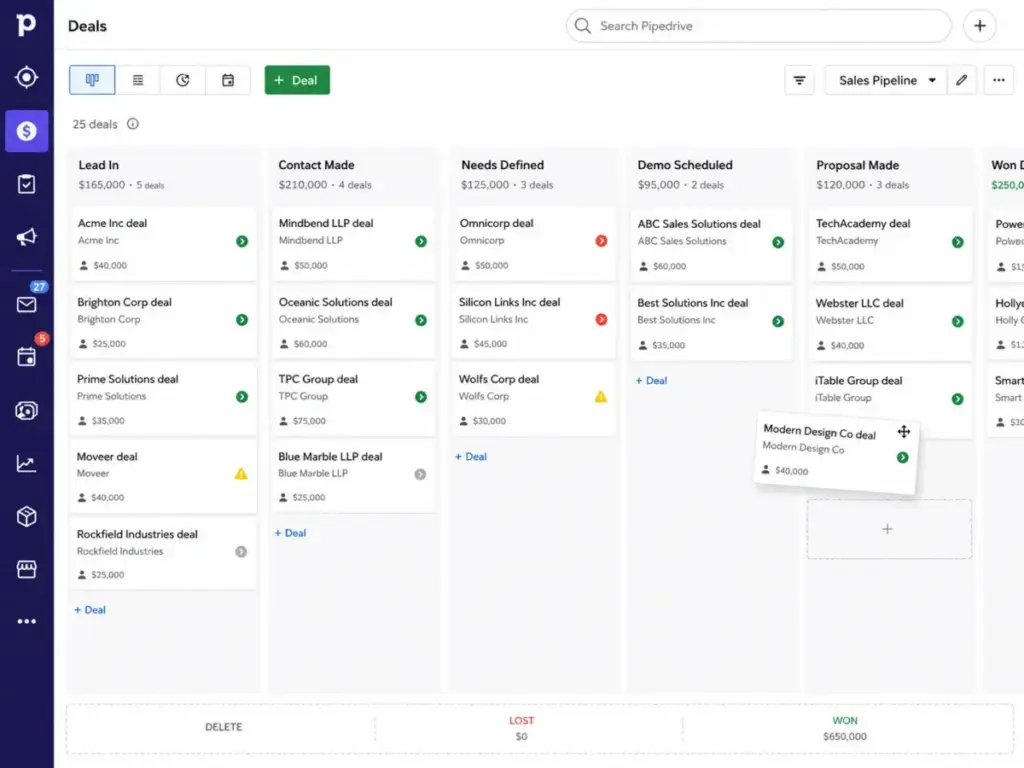The image size is (1024, 768).
Task: Click the move cursor on Modern Design Co
Action: tap(904, 431)
